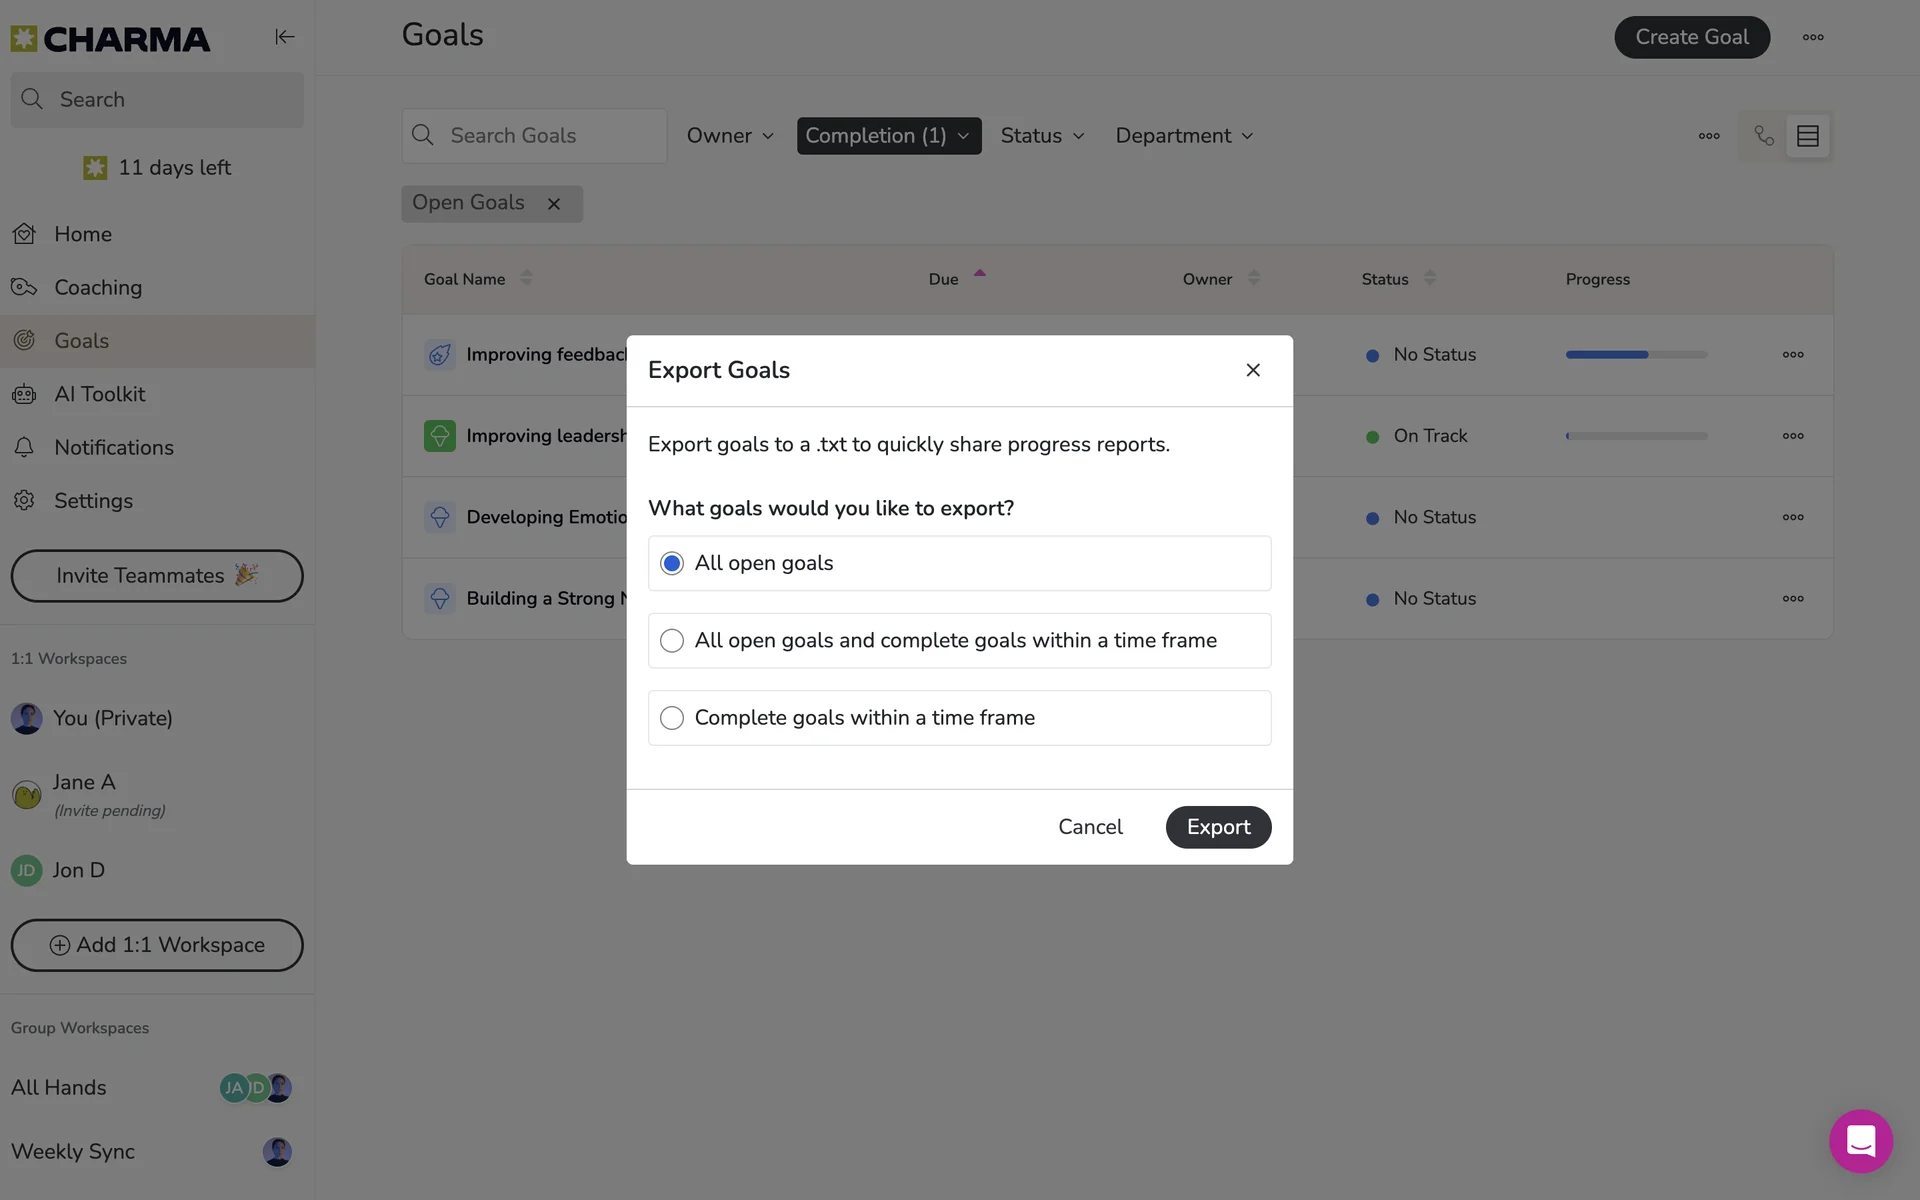
Task: Select the All open goals radio option
Action: tap(959, 563)
